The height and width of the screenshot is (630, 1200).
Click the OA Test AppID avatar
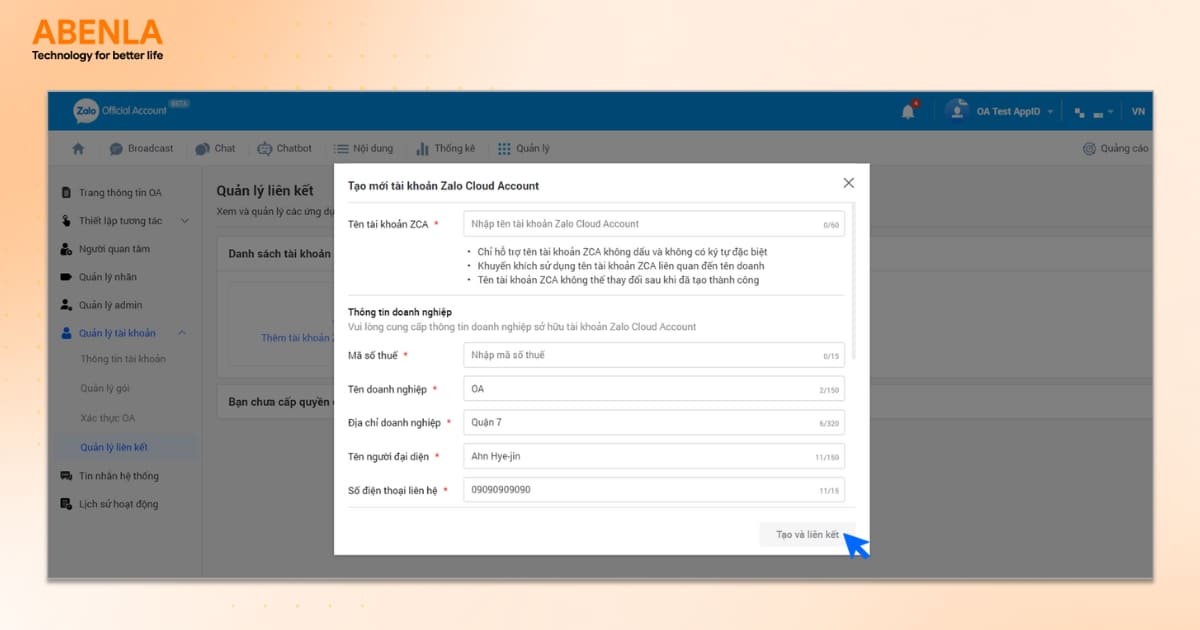tap(957, 110)
